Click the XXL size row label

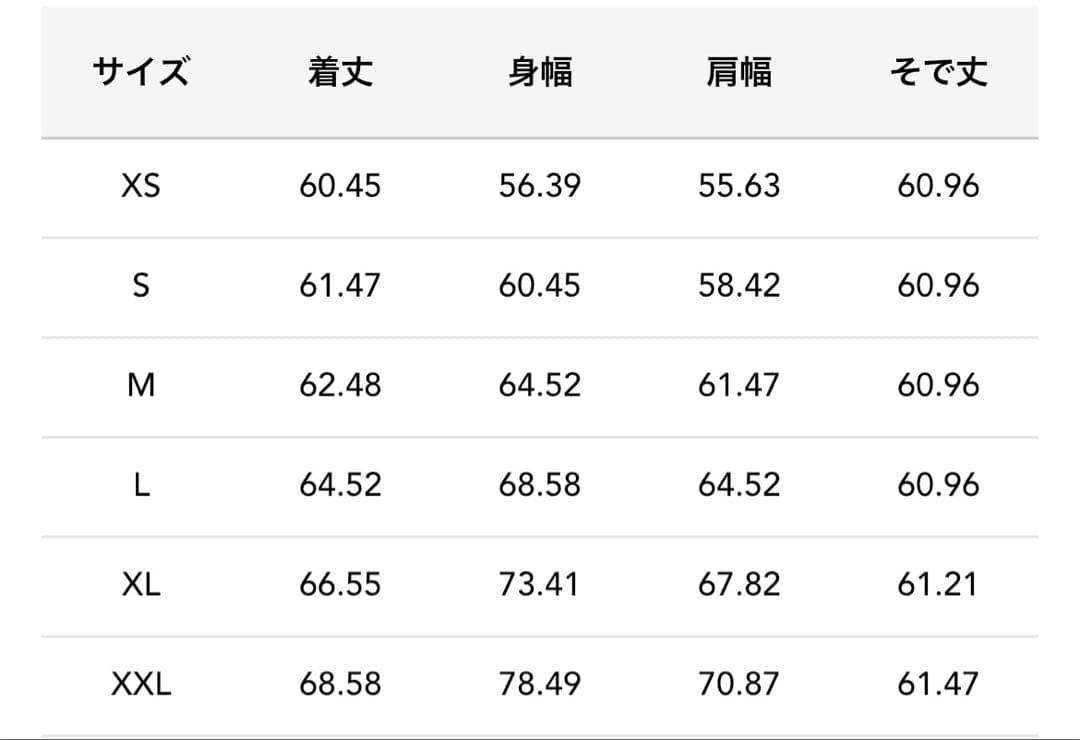coord(141,684)
